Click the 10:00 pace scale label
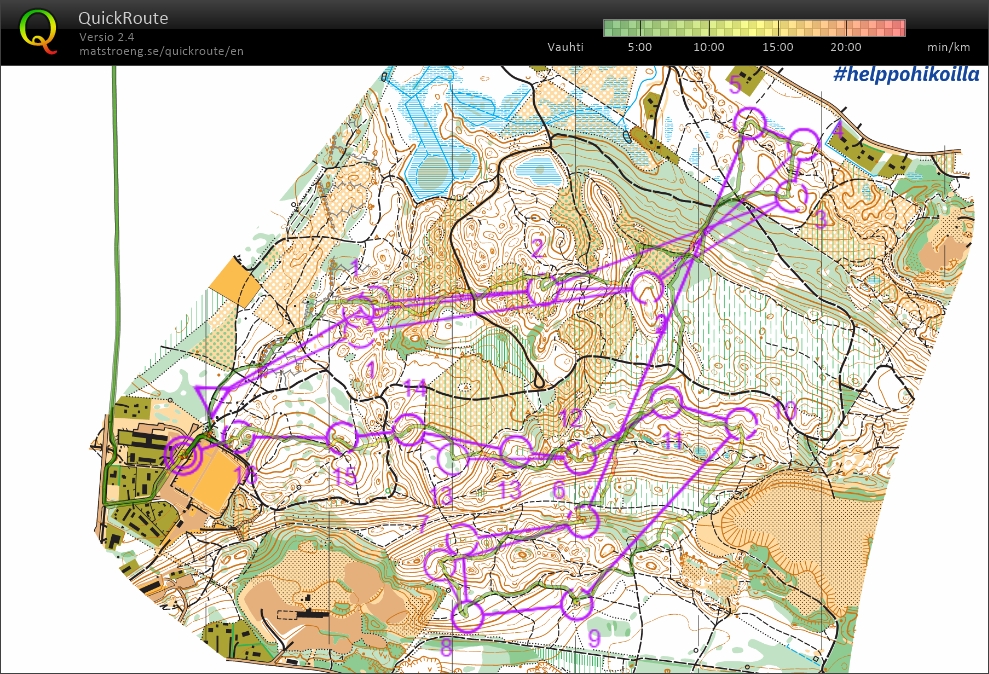 708,47
